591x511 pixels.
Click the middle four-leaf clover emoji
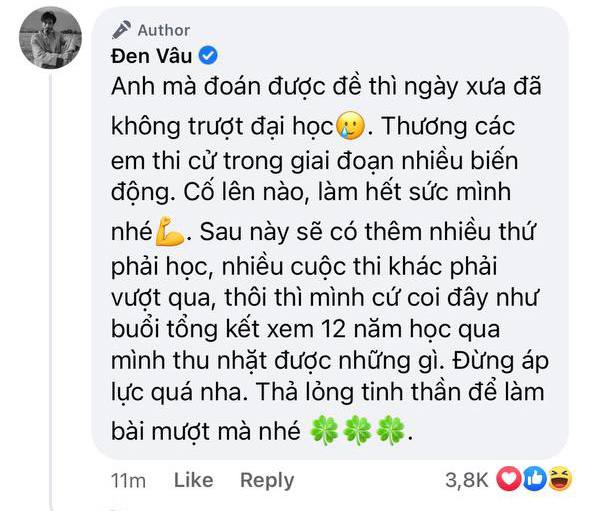click(357, 430)
